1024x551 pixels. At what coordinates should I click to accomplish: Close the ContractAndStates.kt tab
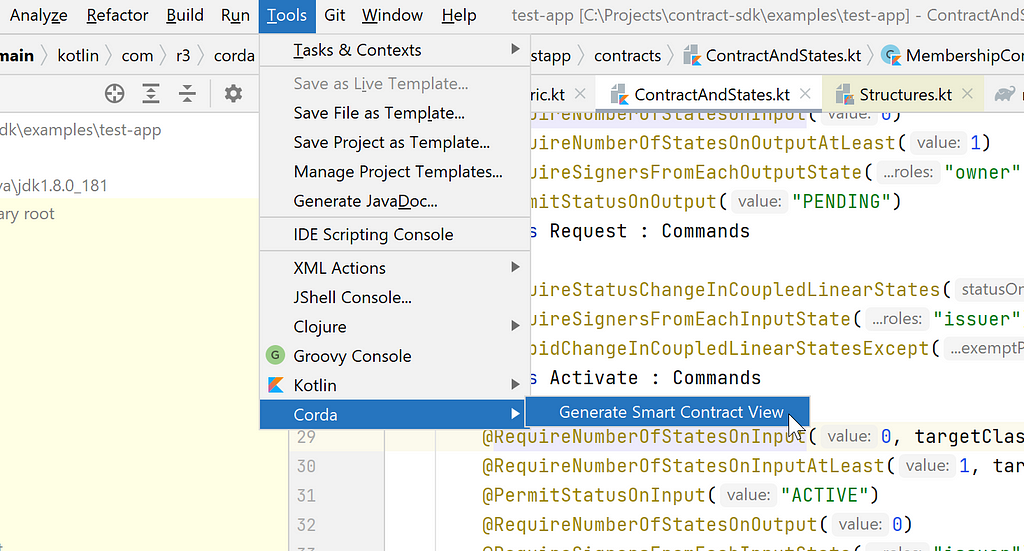coord(805,94)
